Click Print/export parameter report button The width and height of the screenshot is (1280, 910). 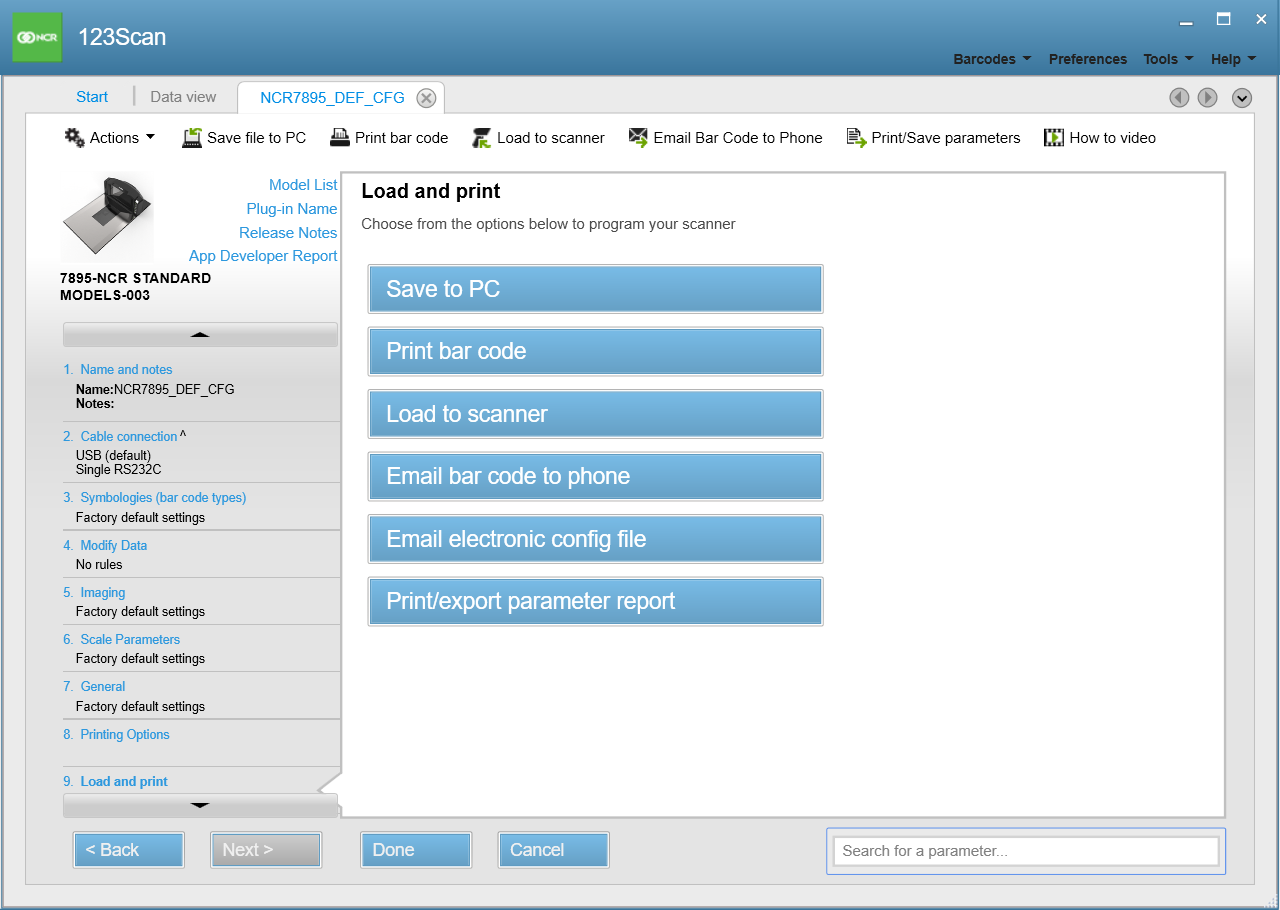tap(595, 601)
